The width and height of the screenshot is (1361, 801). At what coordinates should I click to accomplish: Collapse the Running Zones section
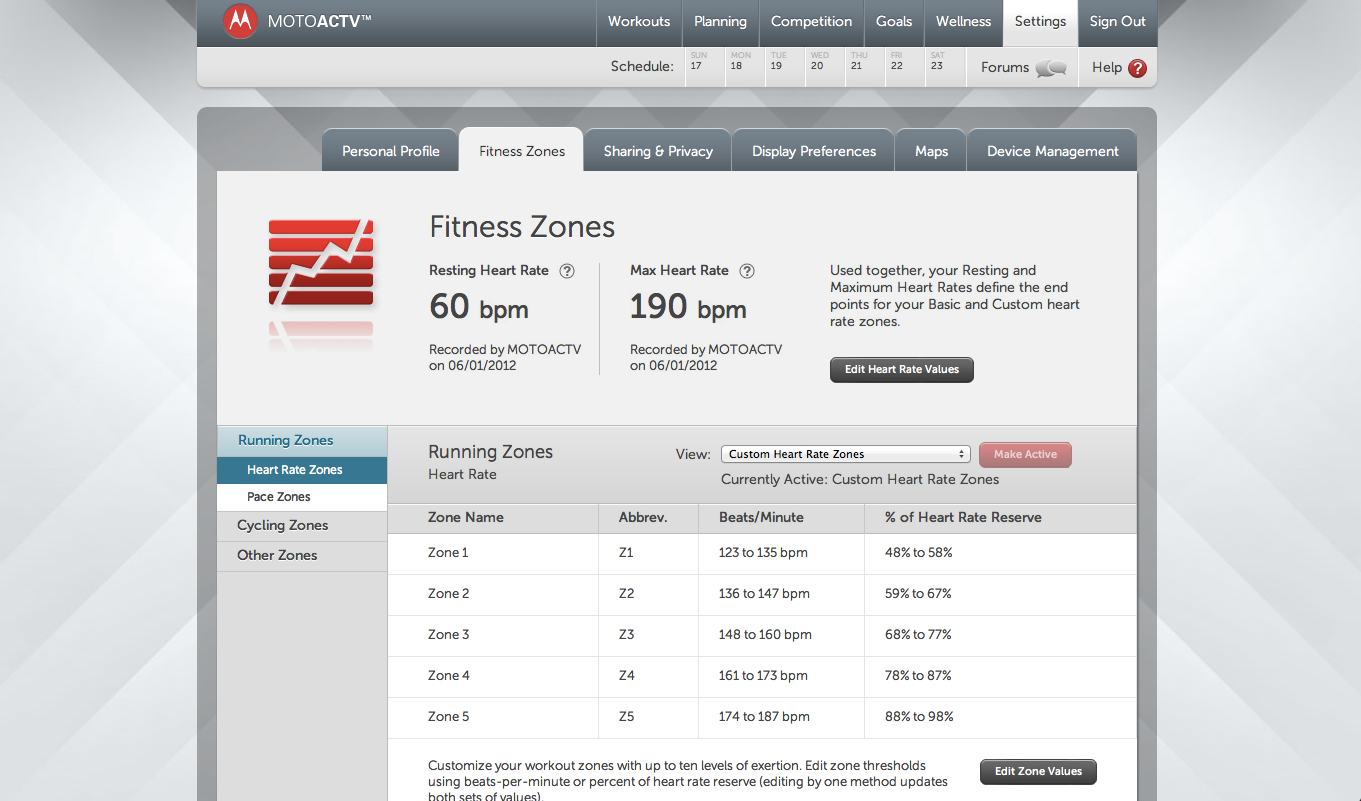286,441
